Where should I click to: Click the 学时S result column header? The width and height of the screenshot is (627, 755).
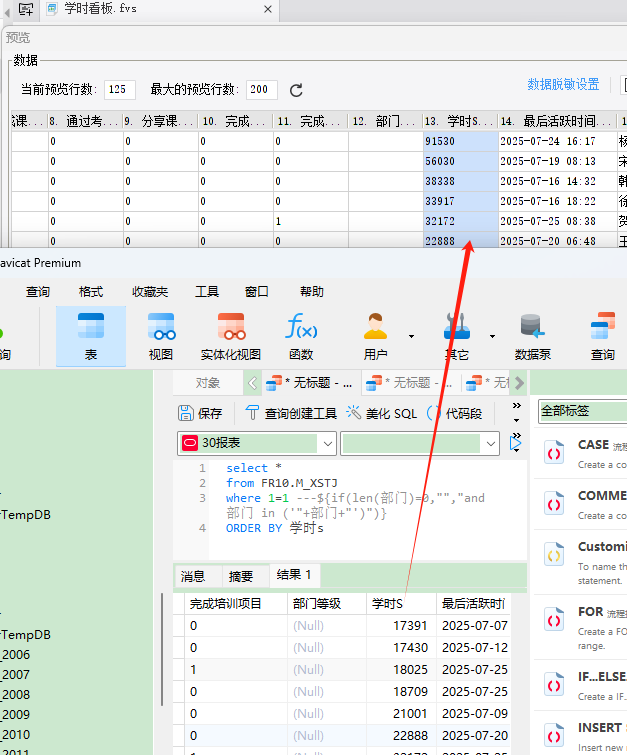point(401,604)
